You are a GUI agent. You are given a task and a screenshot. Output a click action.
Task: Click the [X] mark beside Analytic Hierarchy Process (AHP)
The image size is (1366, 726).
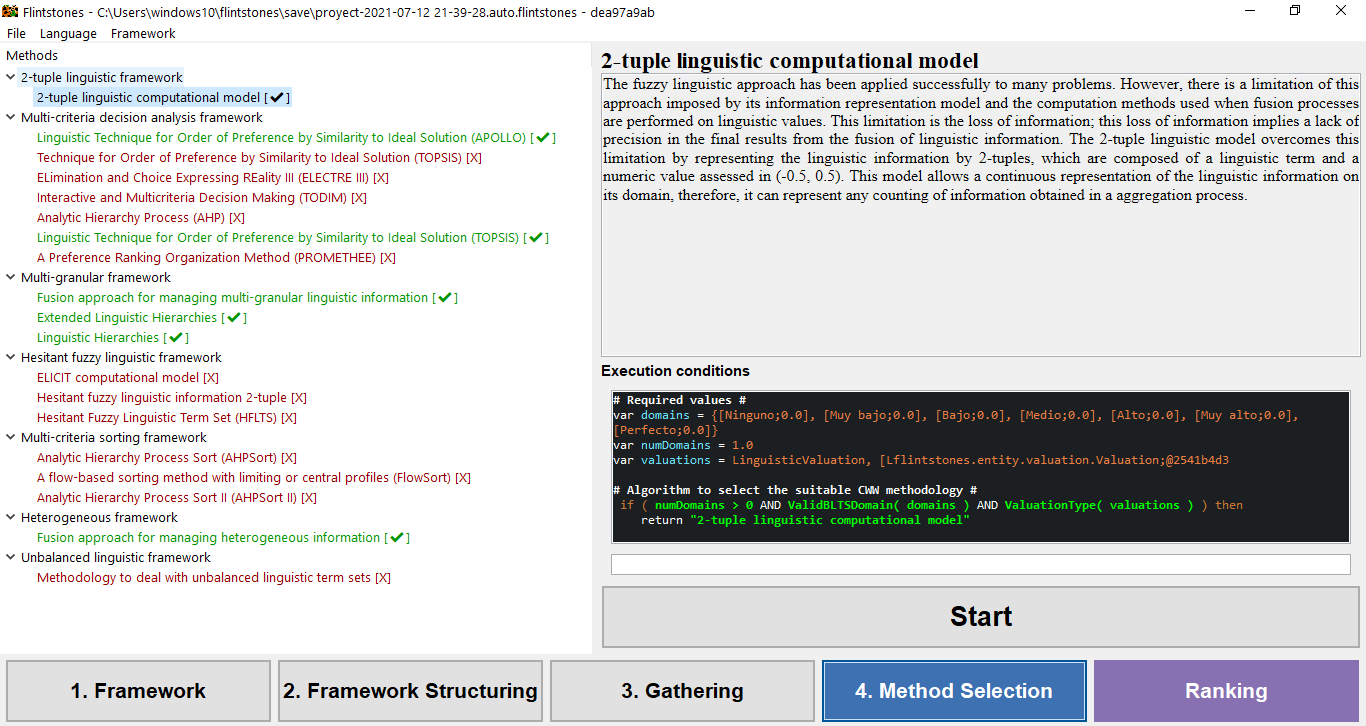pos(237,218)
